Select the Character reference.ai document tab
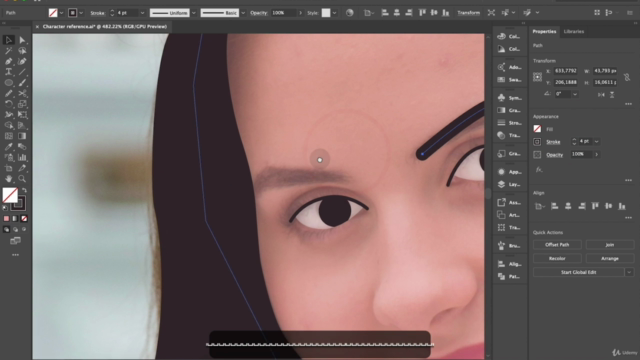The height and width of the screenshot is (360, 640). click(104, 27)
